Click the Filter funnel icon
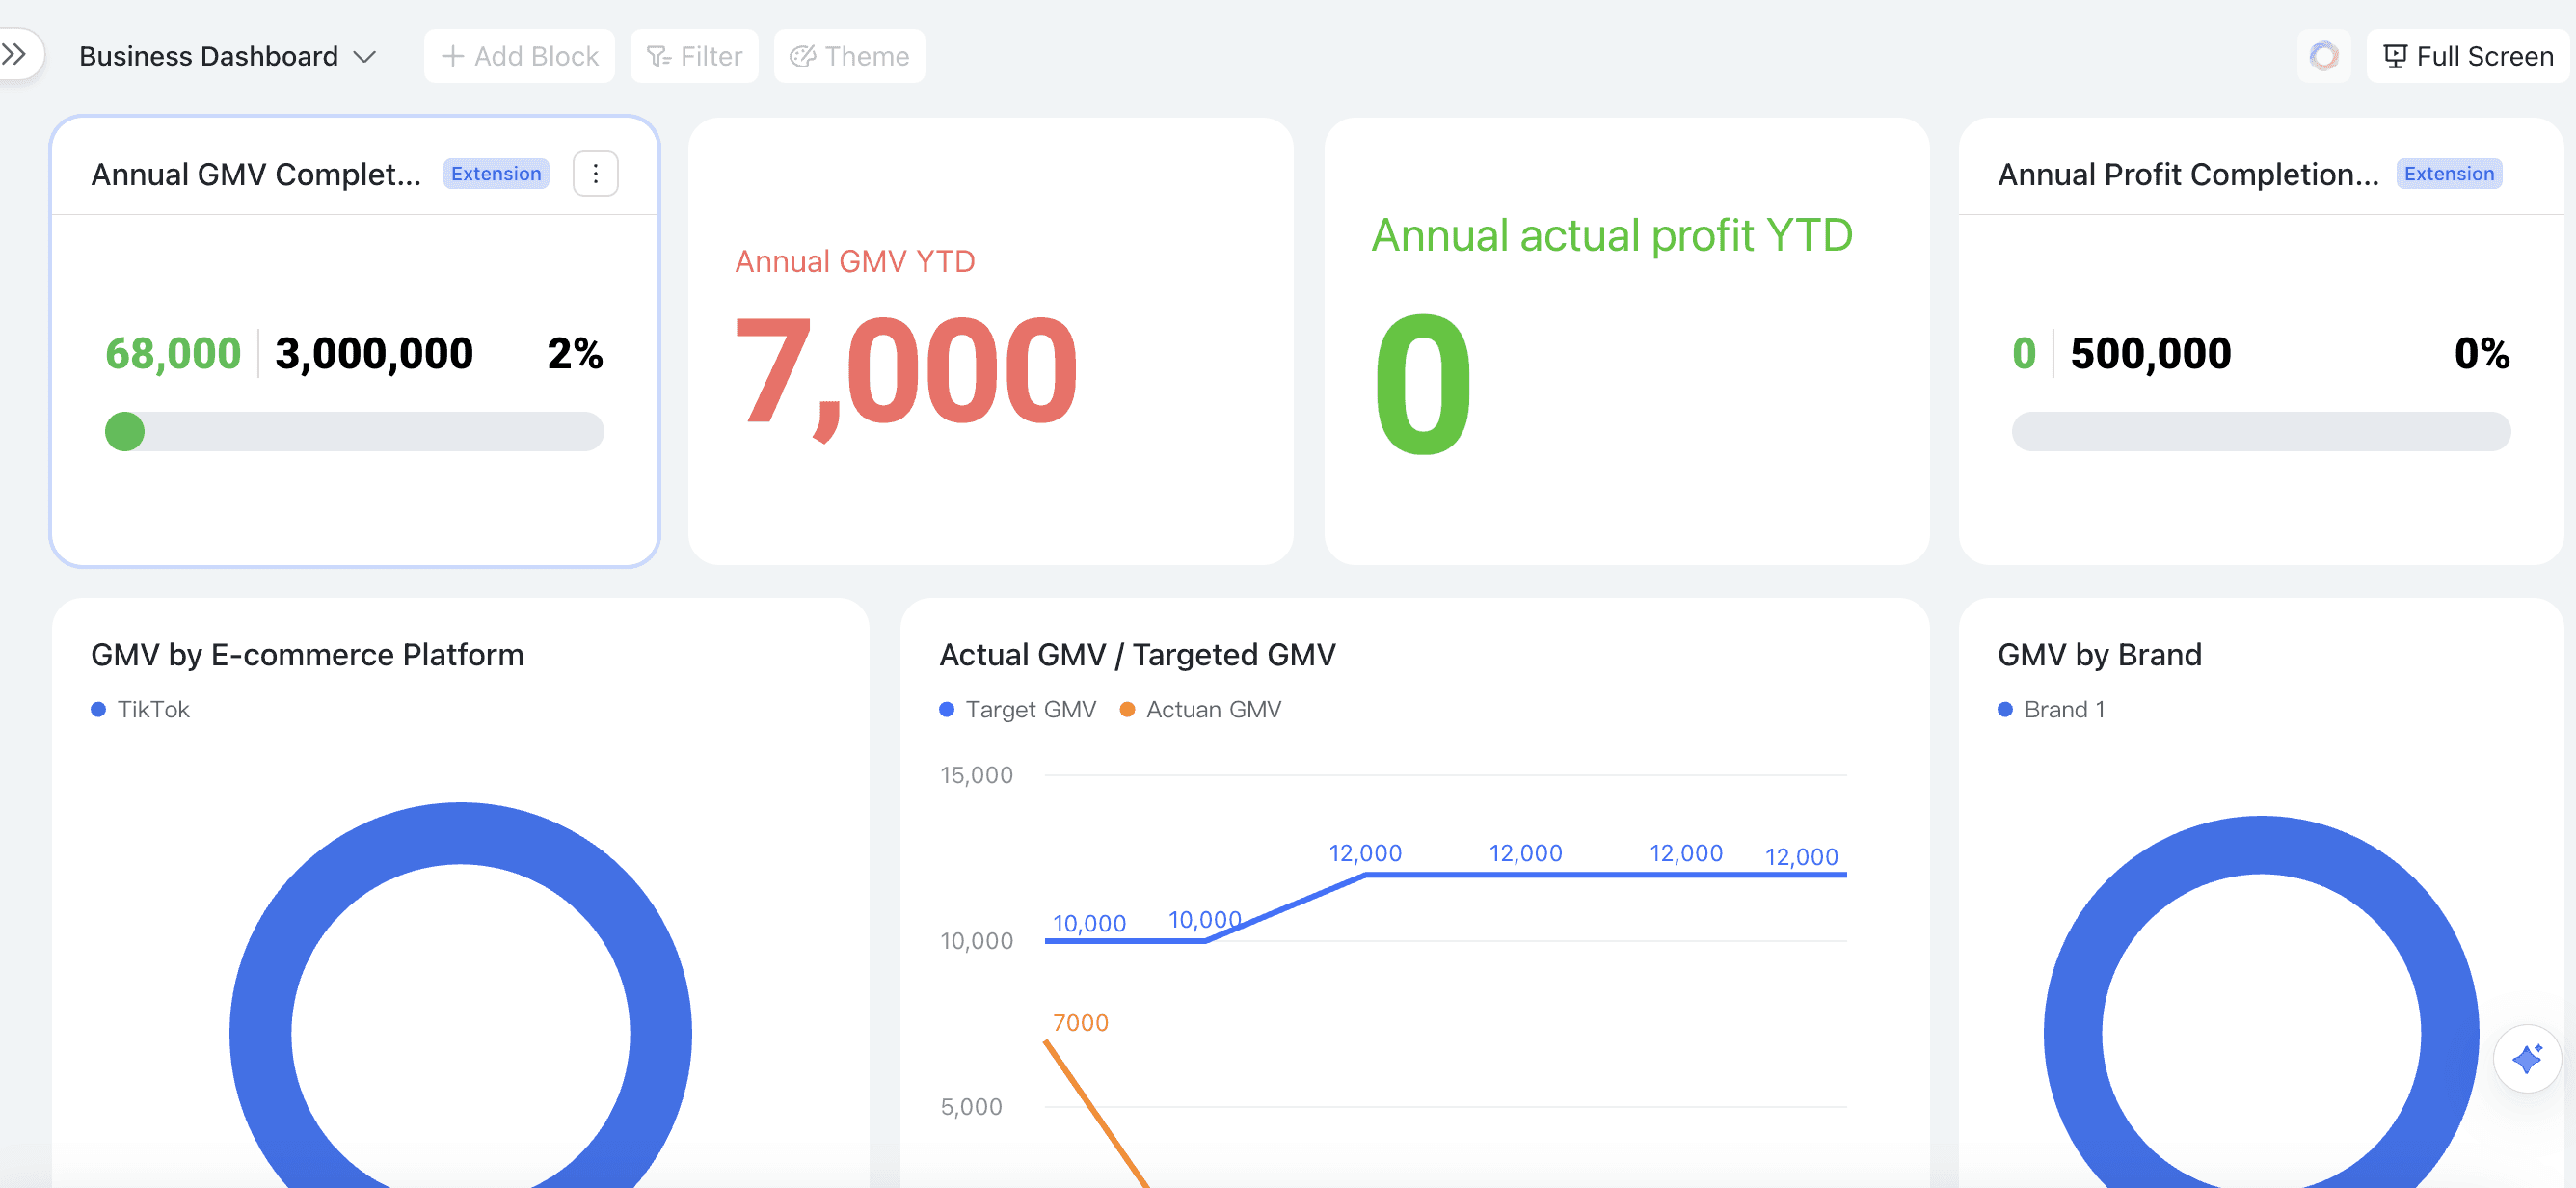 click(658, 57)
